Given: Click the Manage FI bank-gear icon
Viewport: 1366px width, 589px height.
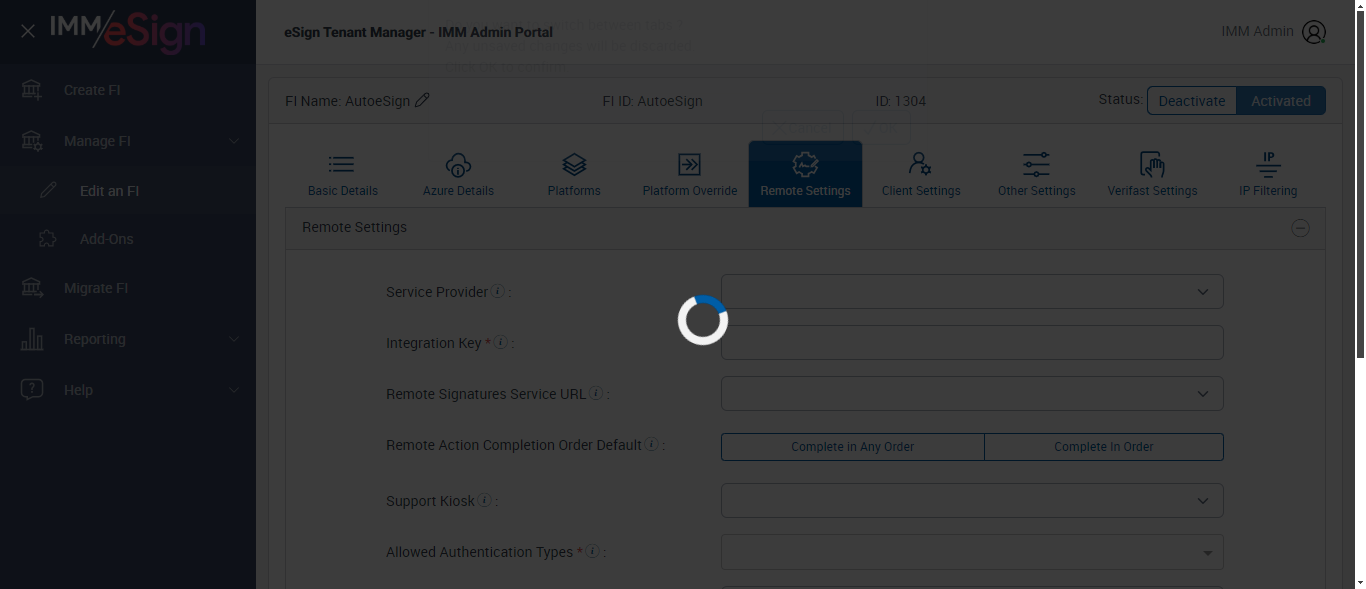Looking at the screenshot, I should tap(32, 141).
